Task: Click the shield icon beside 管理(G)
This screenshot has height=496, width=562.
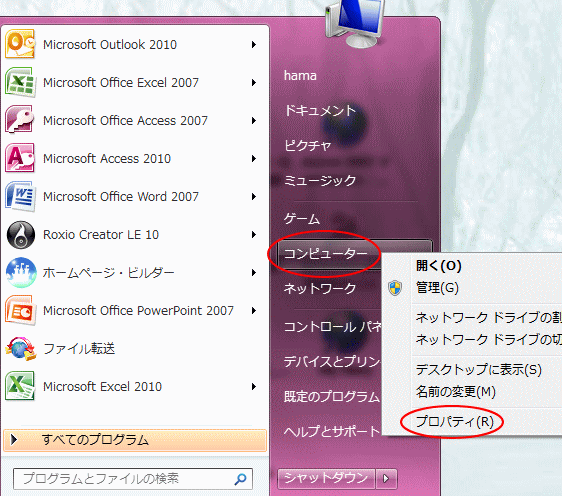Action: pyautogui.click(x=395, y=288)
